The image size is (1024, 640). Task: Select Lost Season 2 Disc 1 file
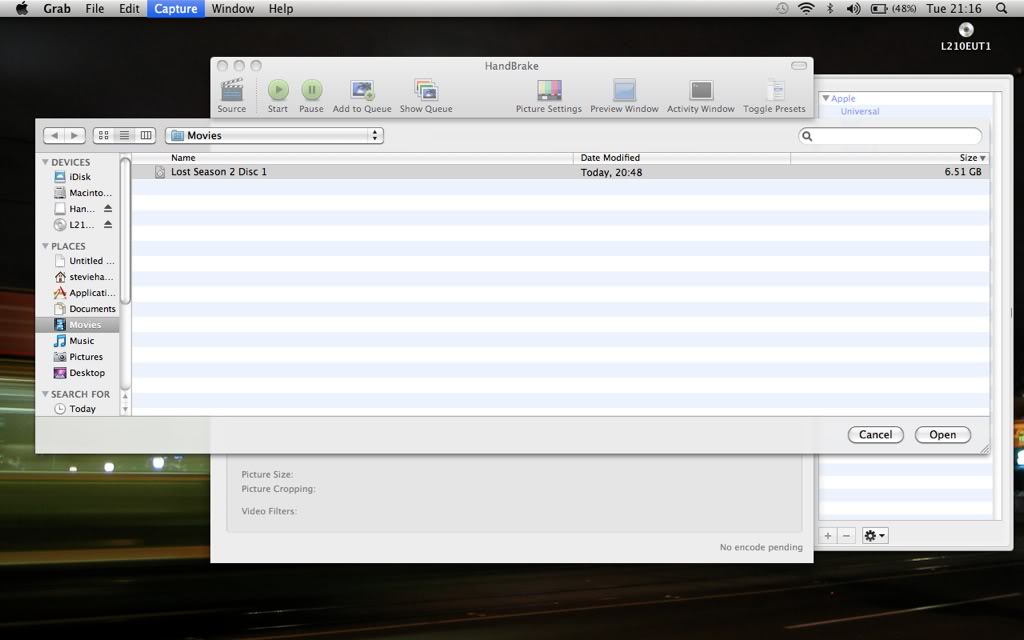click(x=560, y=172)
